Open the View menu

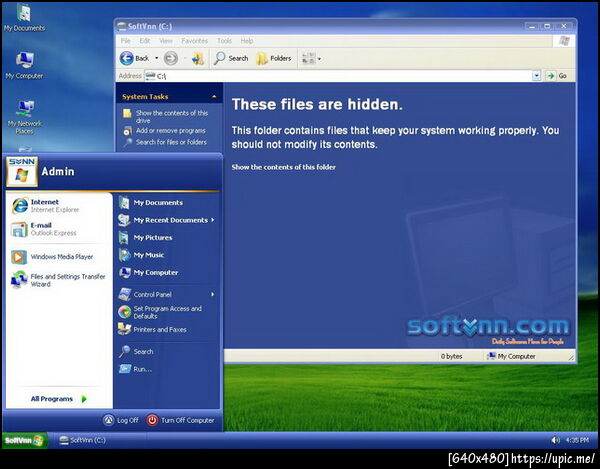[x=166, y=41]
